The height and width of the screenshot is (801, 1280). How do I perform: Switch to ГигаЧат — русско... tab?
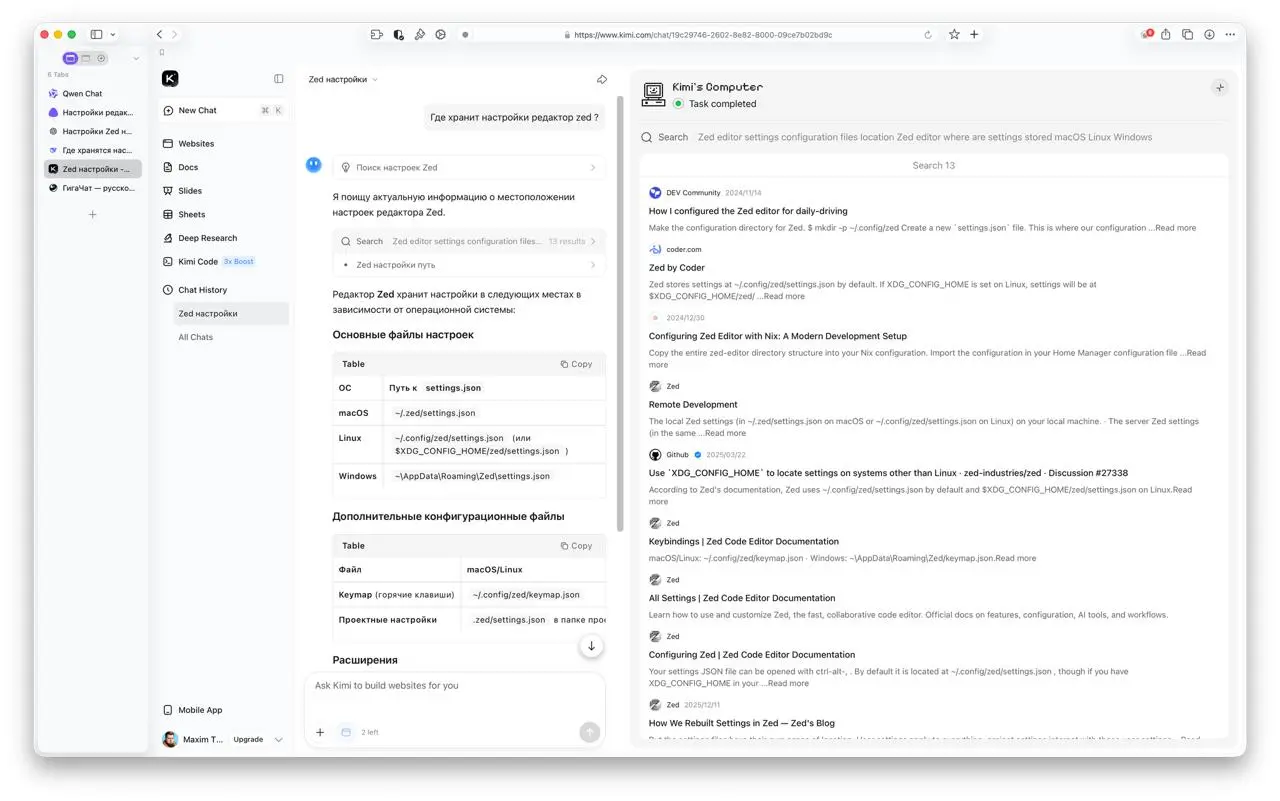(x=93, y=188)
